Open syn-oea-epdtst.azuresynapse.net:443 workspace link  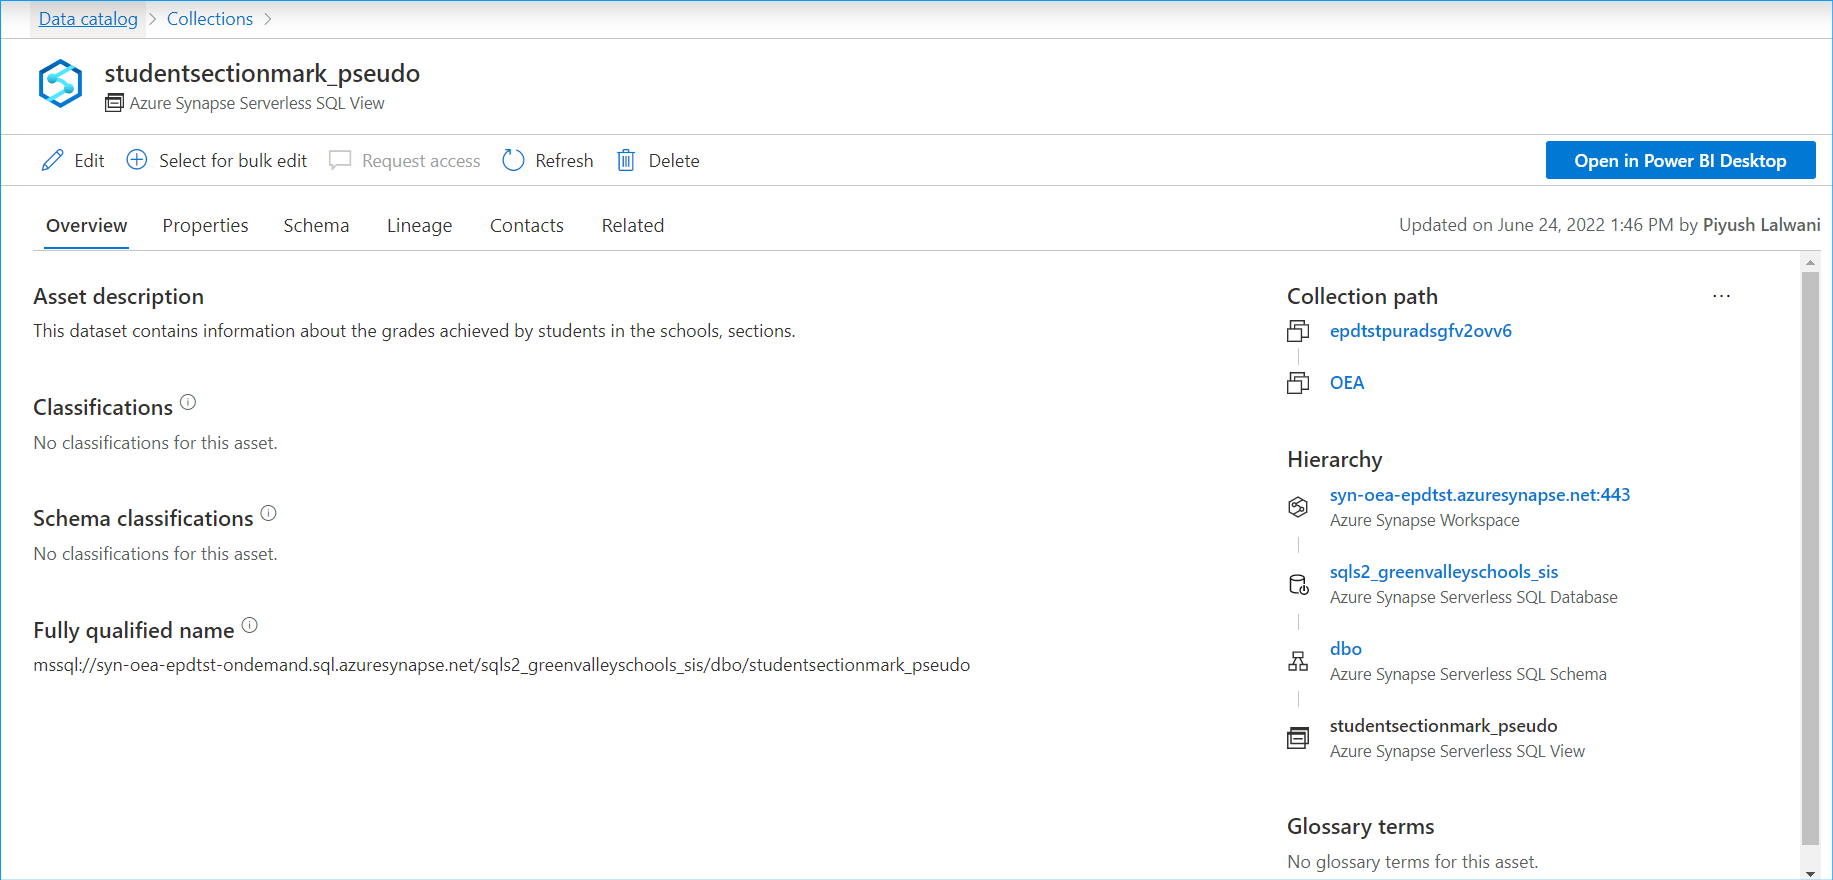click(x=1480, y=495)
